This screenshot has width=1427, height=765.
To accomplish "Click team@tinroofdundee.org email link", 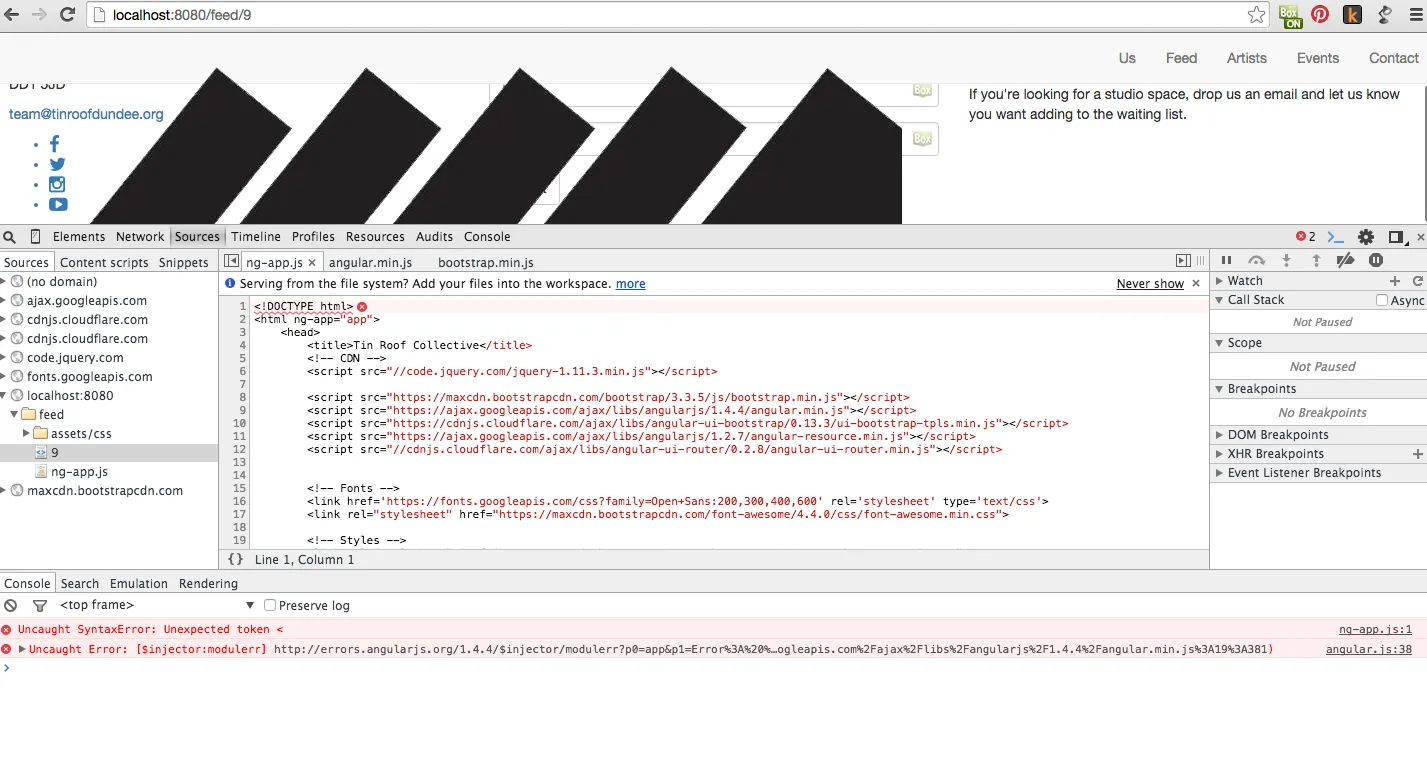I will 86,114.
